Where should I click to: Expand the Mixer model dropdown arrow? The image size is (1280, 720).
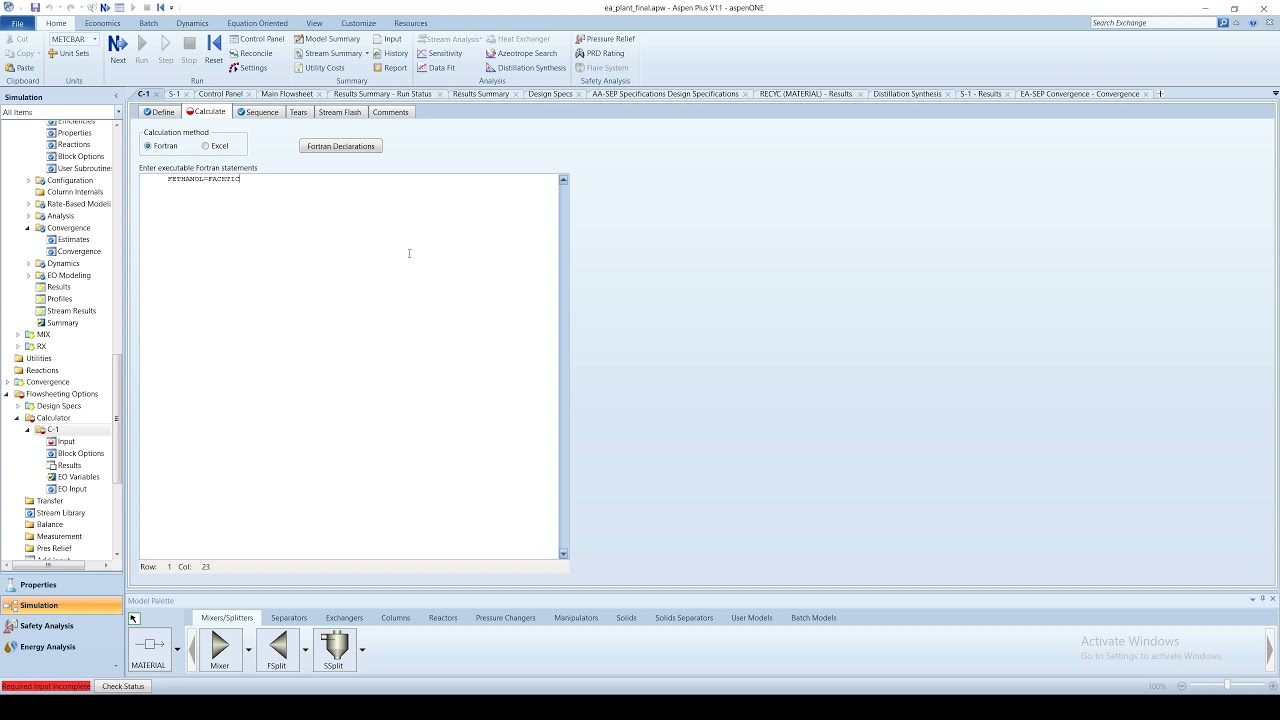coord(248,650)
